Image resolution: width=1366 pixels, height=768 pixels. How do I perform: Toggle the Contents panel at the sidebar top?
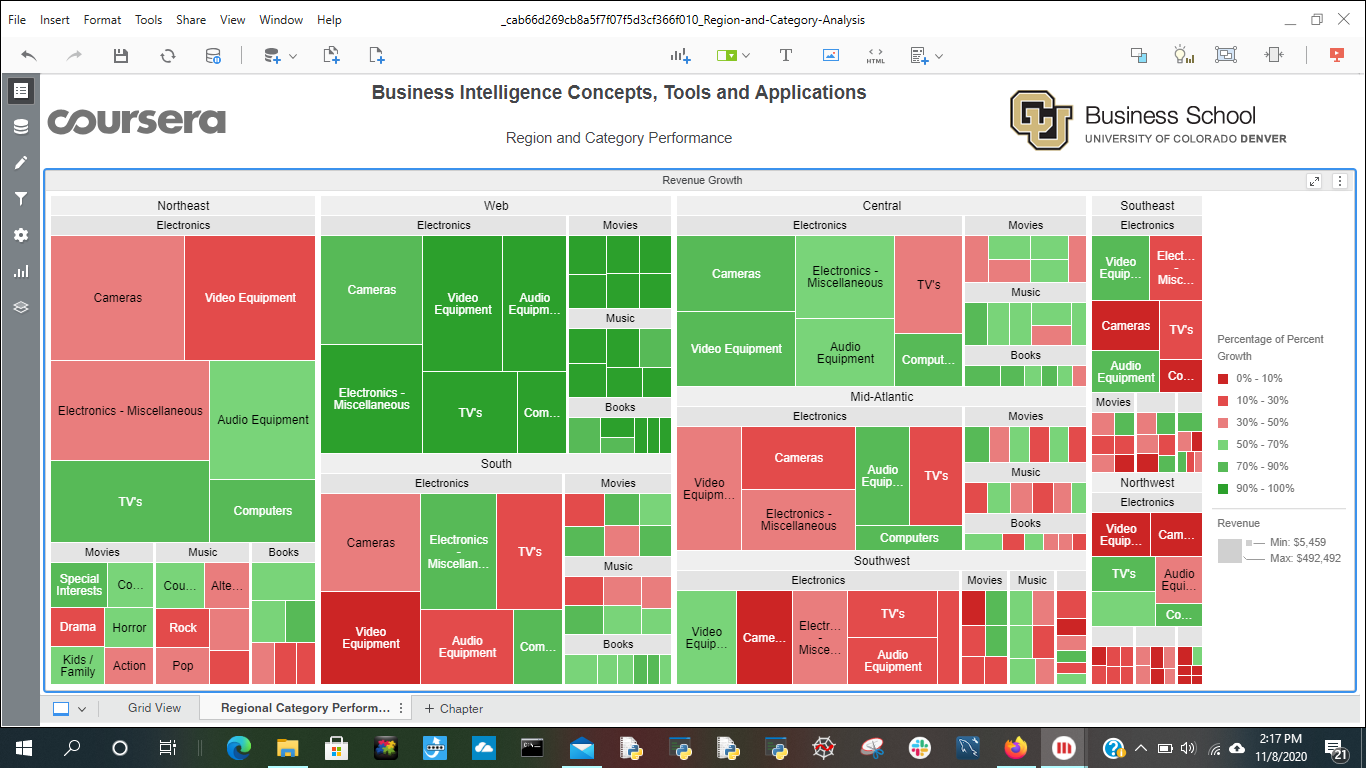click(21, 91)
